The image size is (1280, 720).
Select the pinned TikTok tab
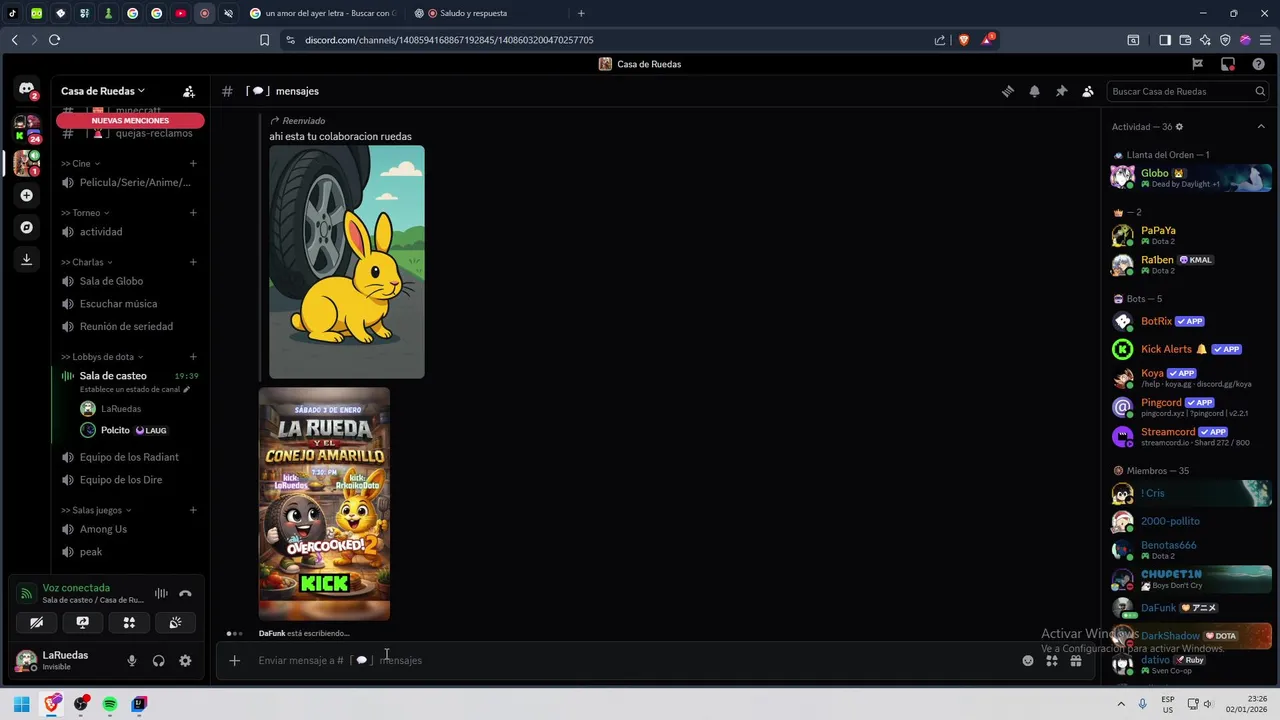tap(13, 13)
